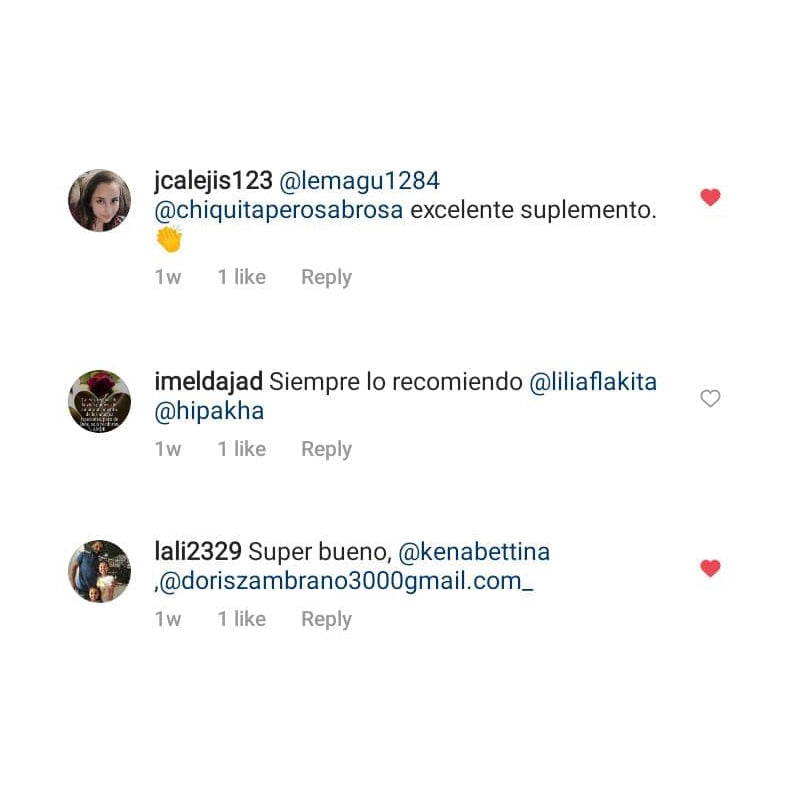Open the lali2329 username
The width and height of the screenshot is (800, 800).
pos(198,552)
